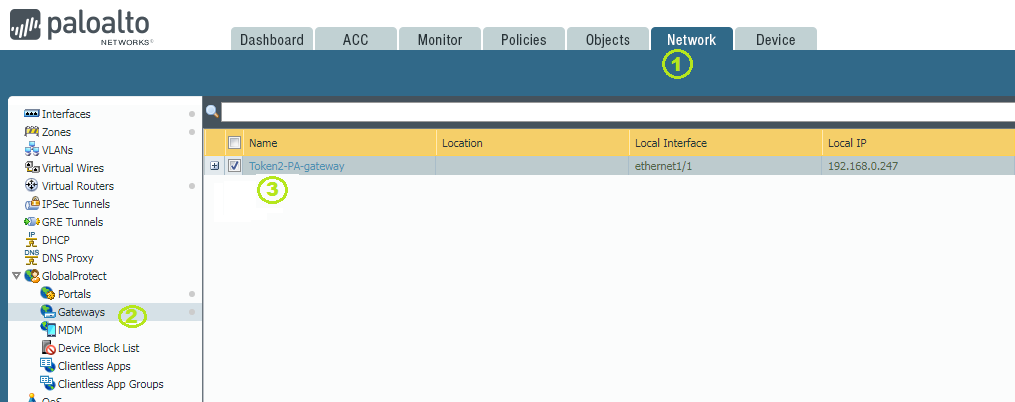This screenshot has width=1015, height=402.
Task: Click the GRE Tunnels icon
Action: [x=32, y=222]
